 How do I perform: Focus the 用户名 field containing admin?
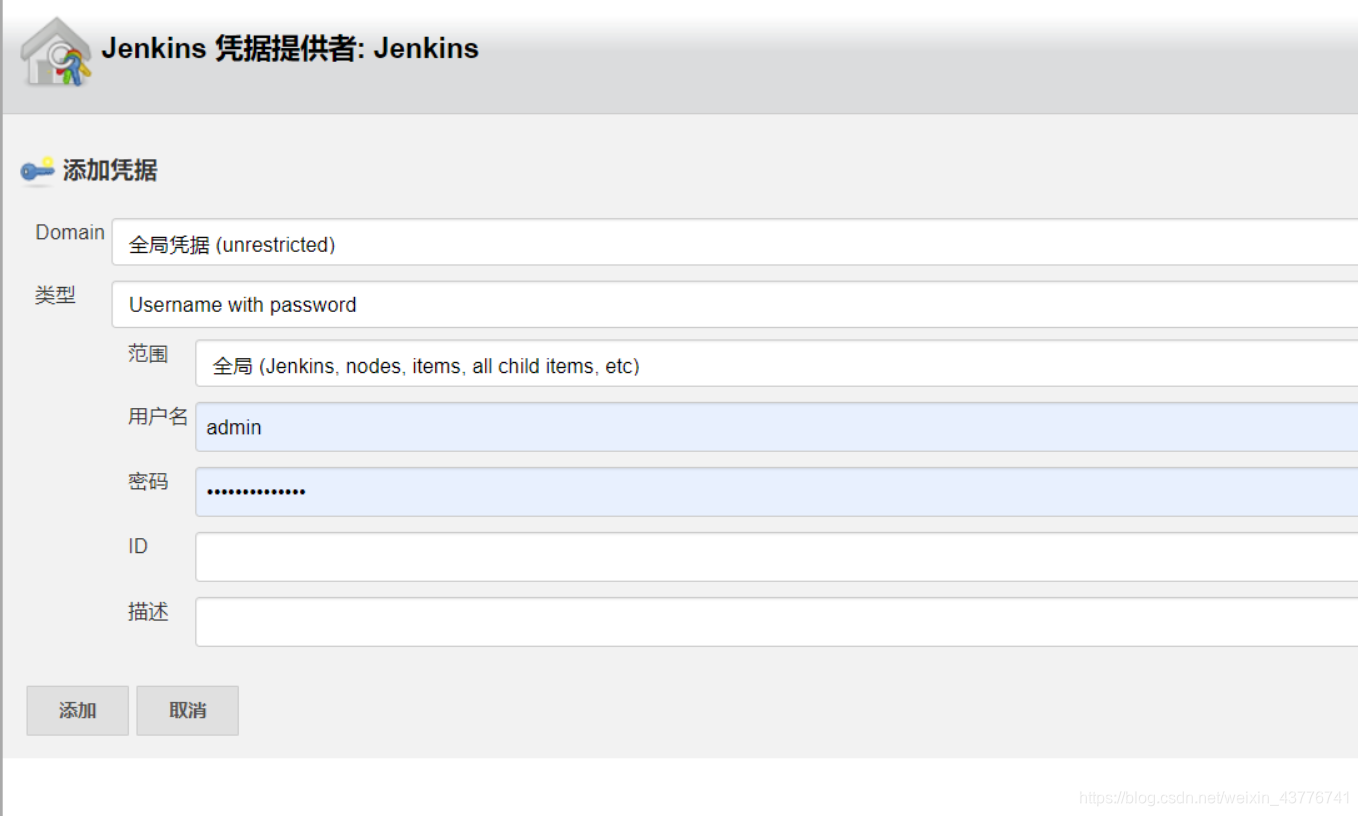(777, 427)
